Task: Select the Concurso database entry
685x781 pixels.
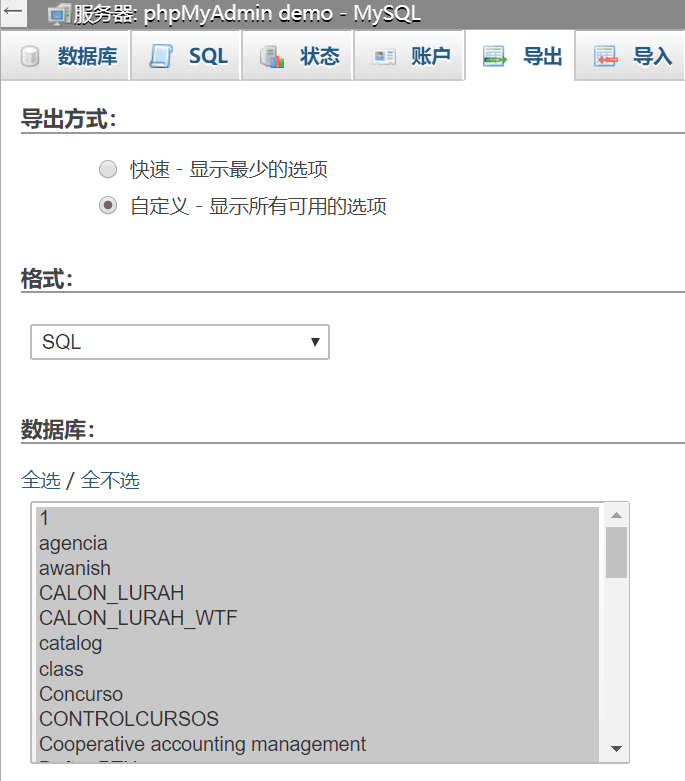Action: tap(318, 694)
